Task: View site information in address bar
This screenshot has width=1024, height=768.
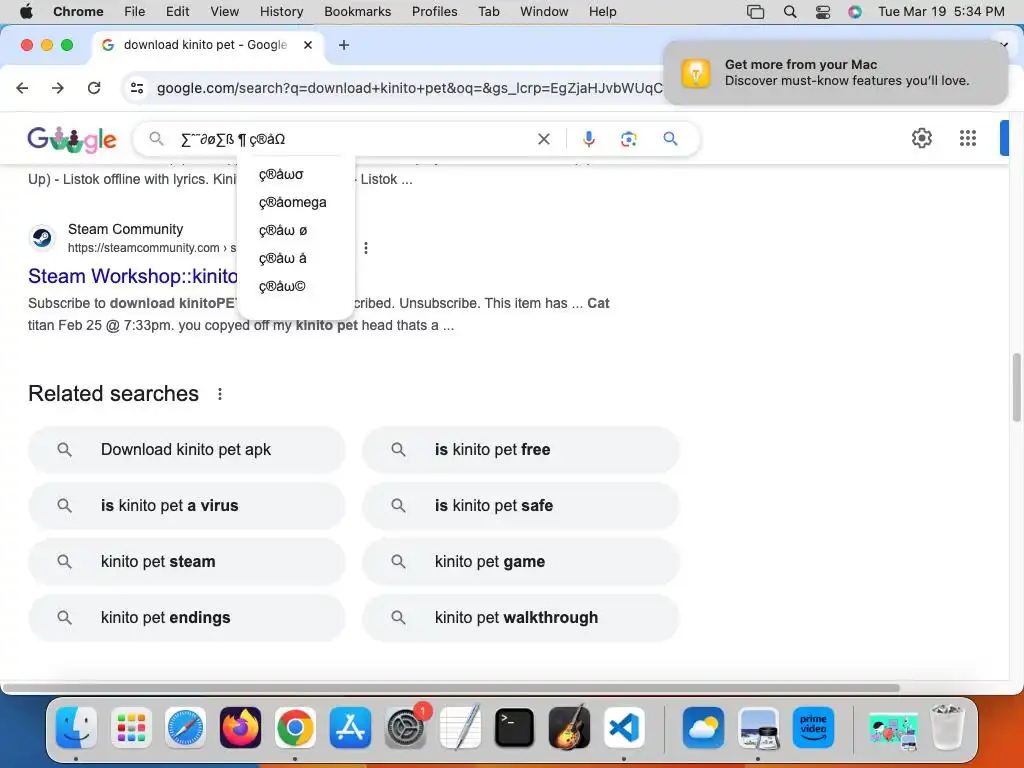Action: 136,88
